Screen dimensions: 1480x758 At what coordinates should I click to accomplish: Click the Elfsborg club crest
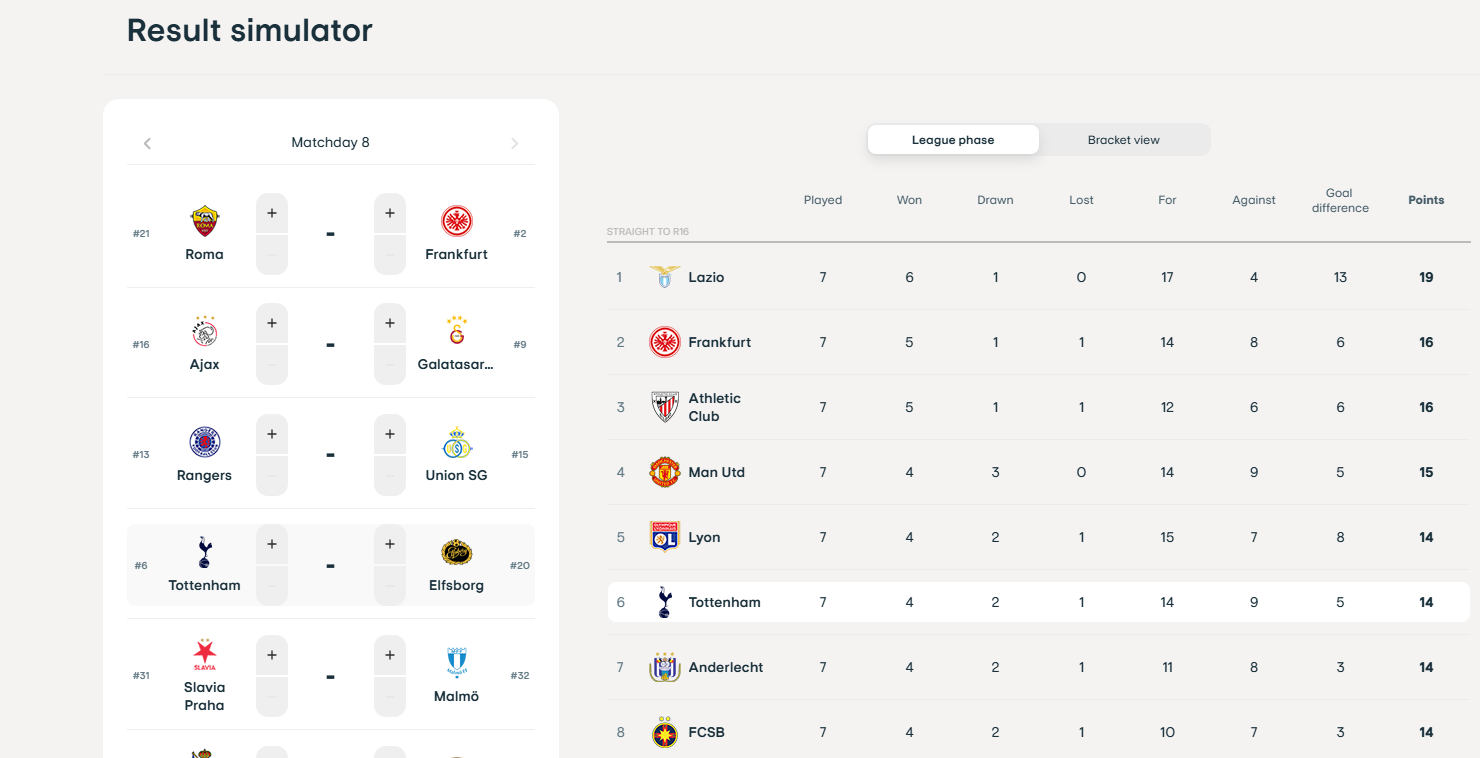tap(456, 552)
